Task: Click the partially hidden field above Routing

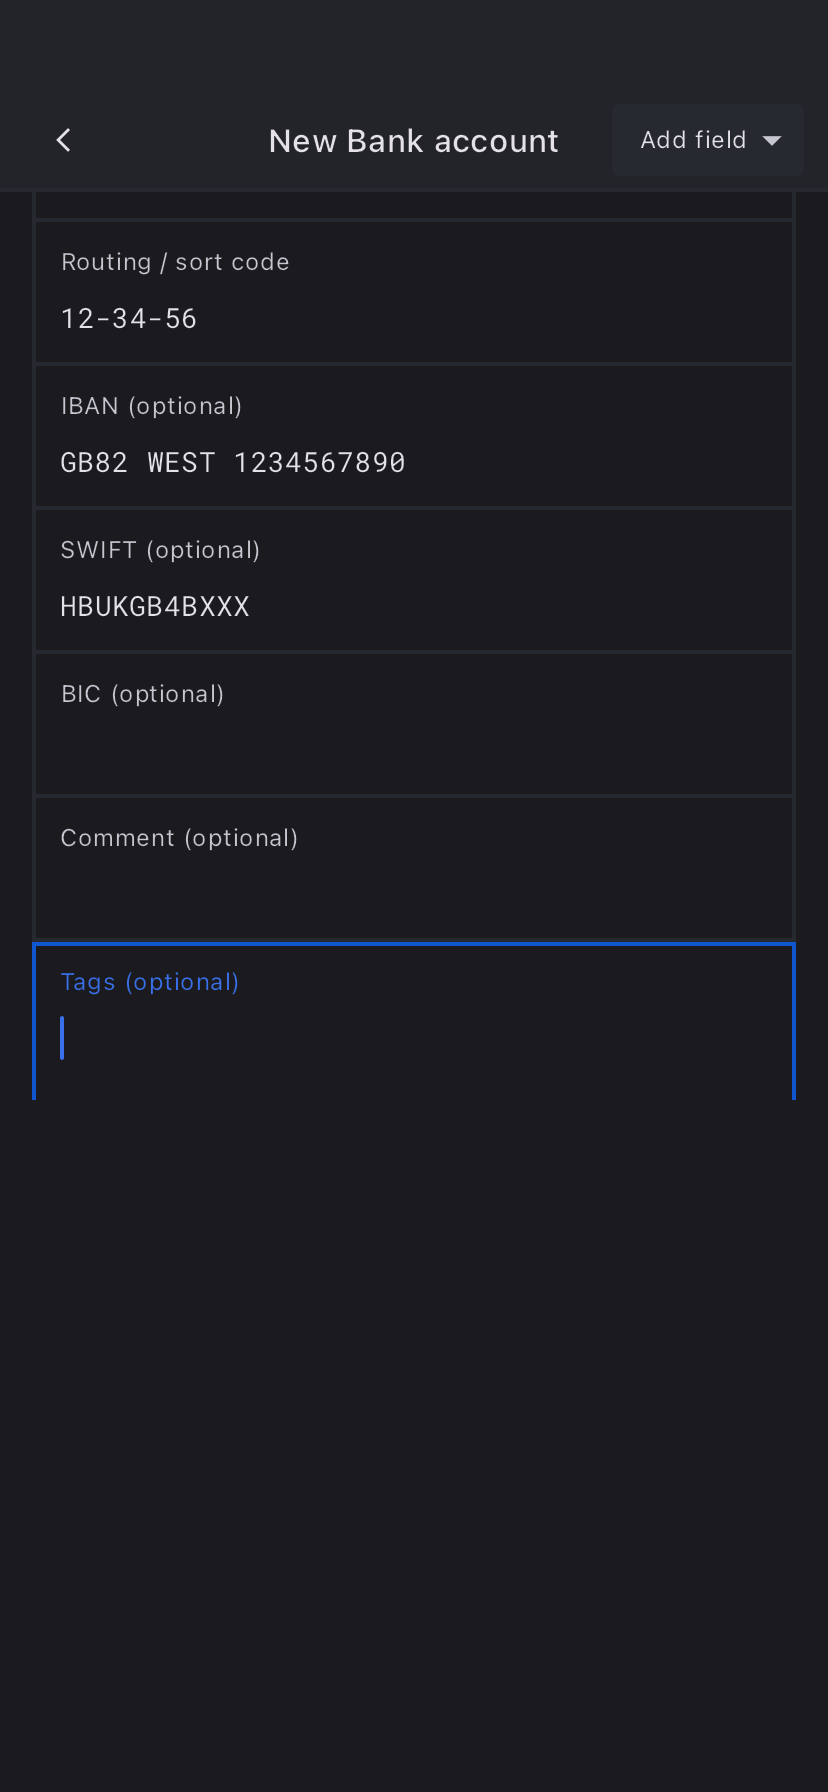Action: [x=414, y=204]
